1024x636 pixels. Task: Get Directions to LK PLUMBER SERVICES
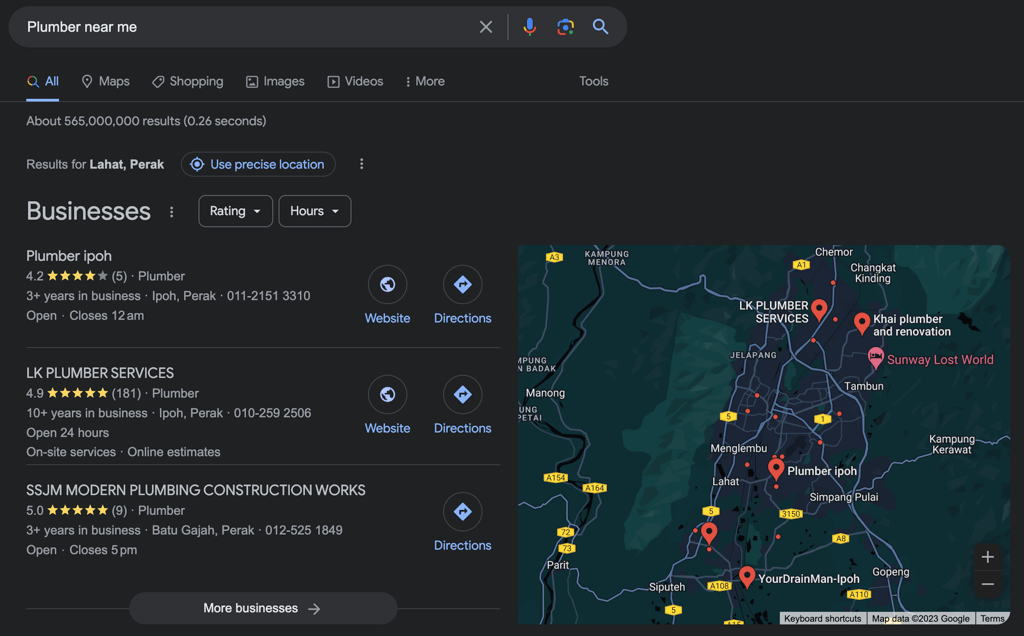pyautogui.click(x=462, y=395)
